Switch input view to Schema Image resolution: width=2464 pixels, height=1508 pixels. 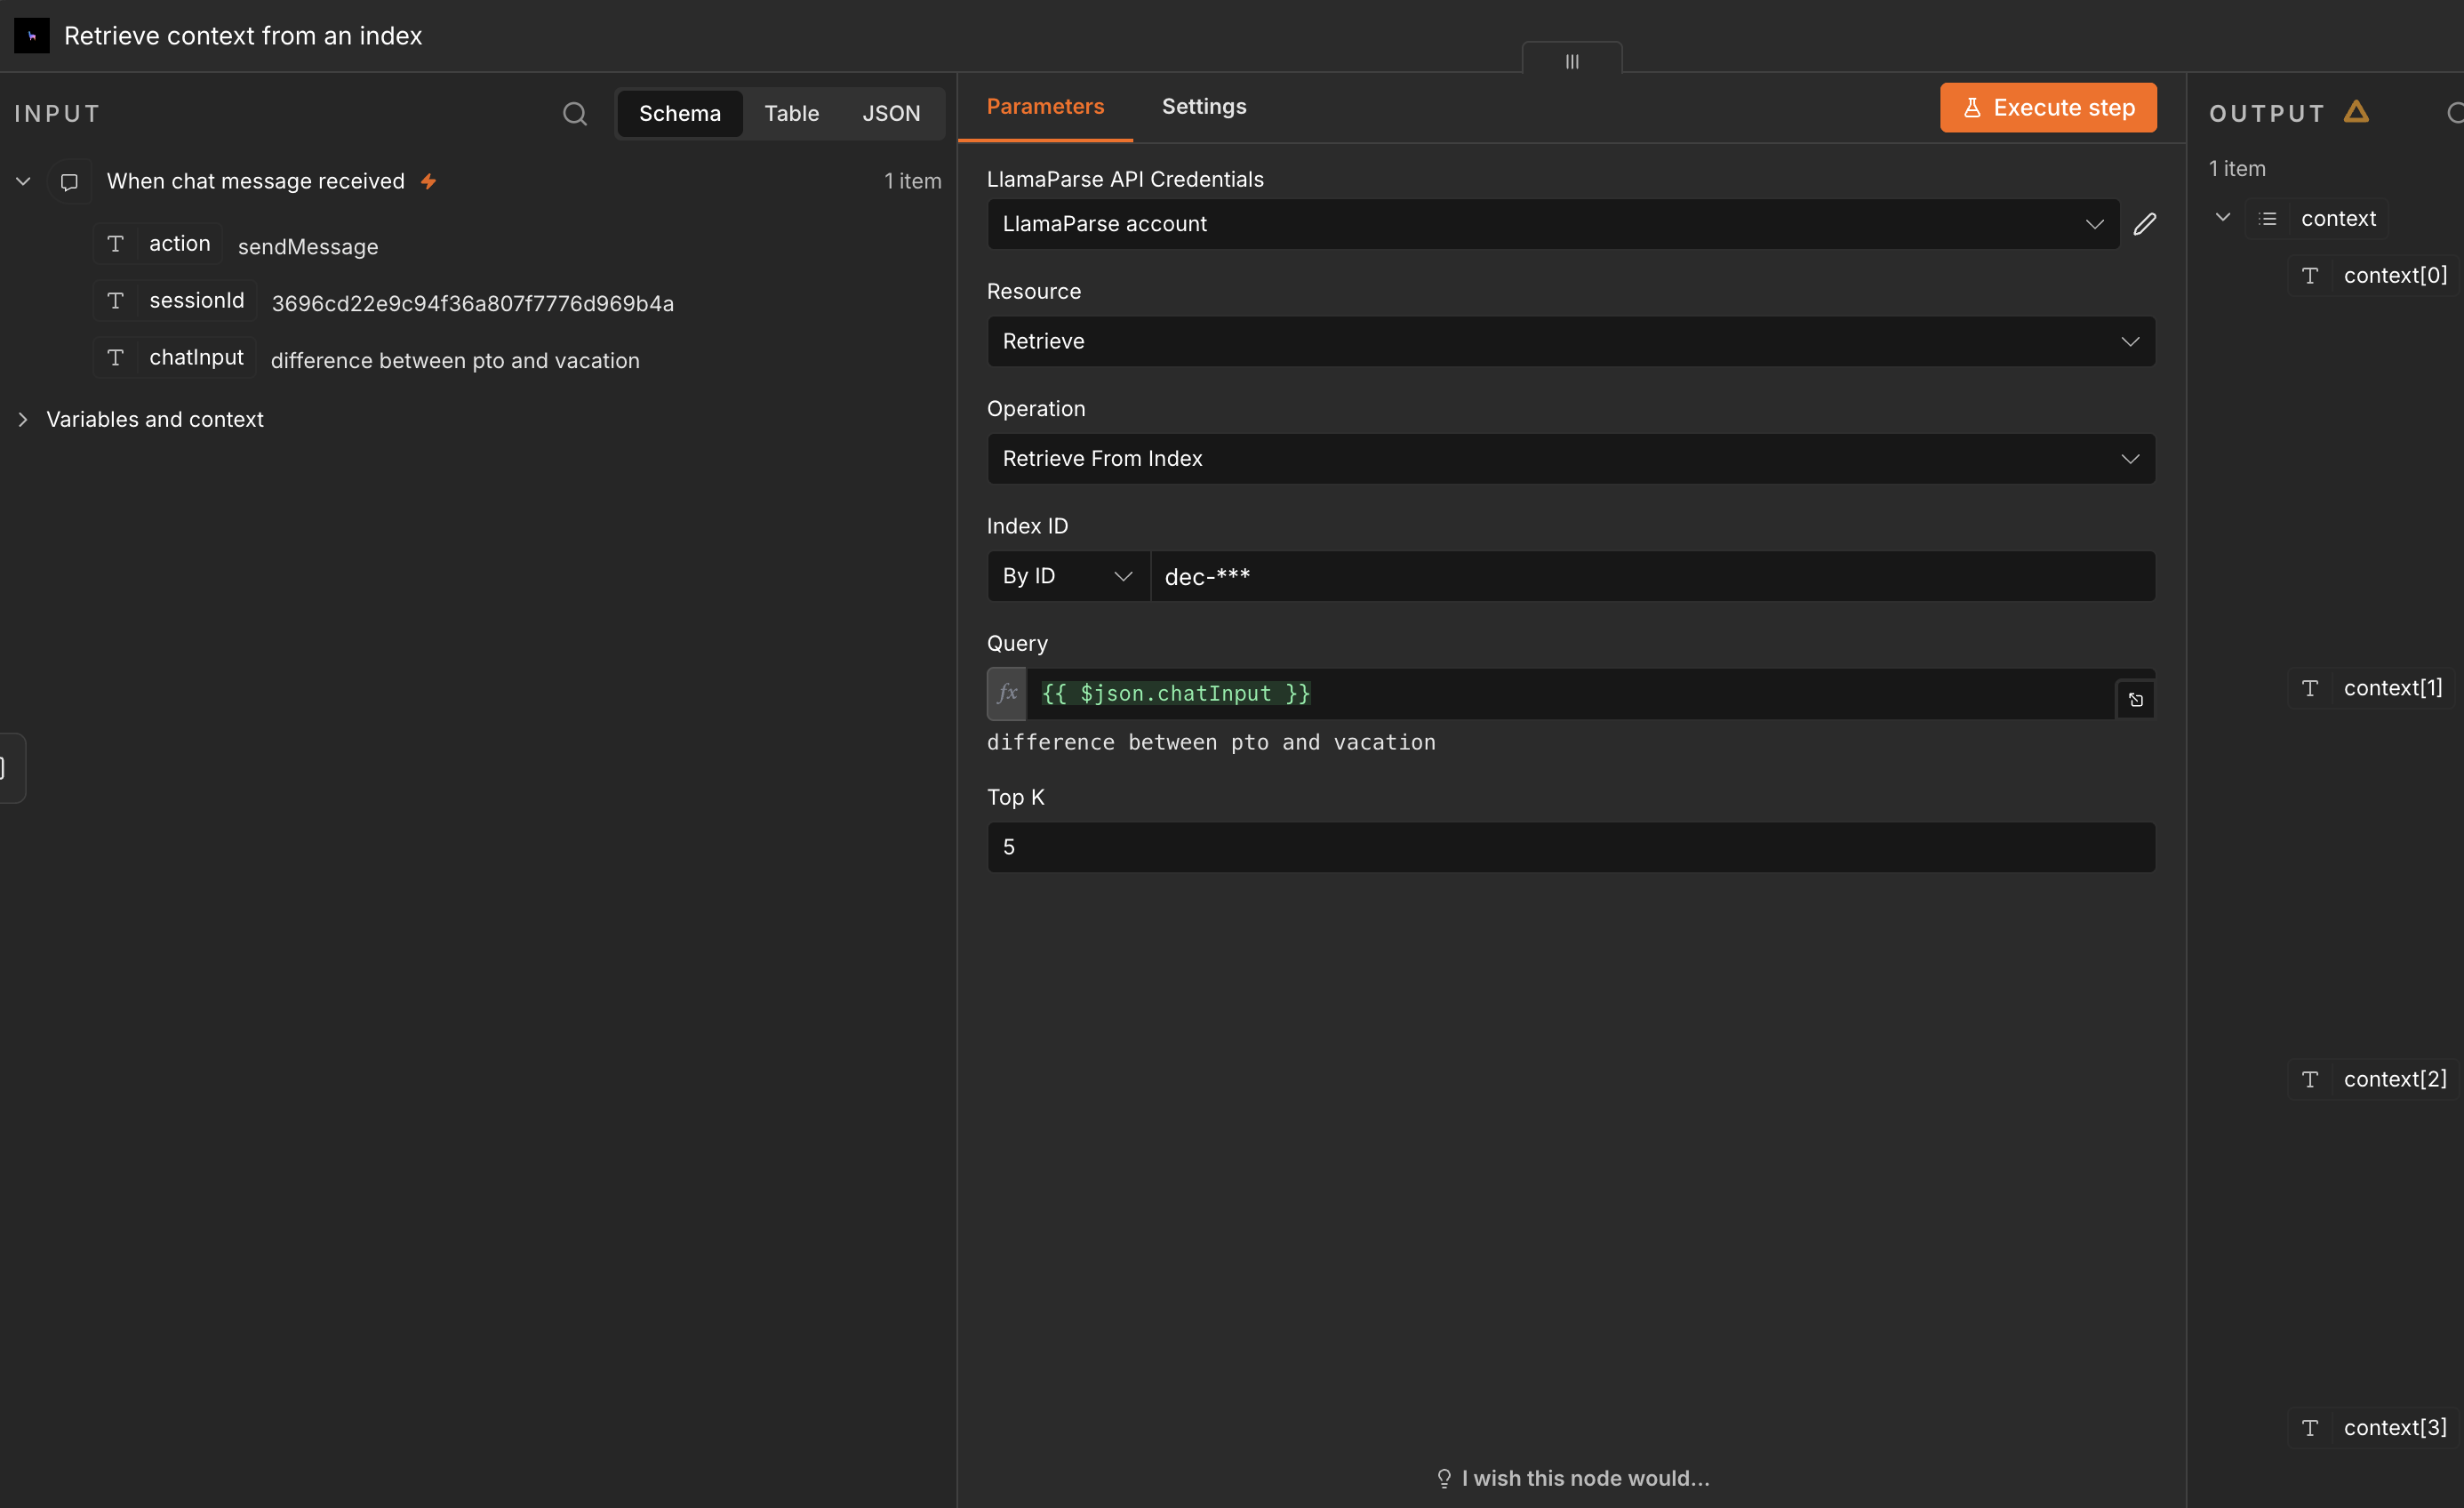pyautogui.click(x=680, y=114)
